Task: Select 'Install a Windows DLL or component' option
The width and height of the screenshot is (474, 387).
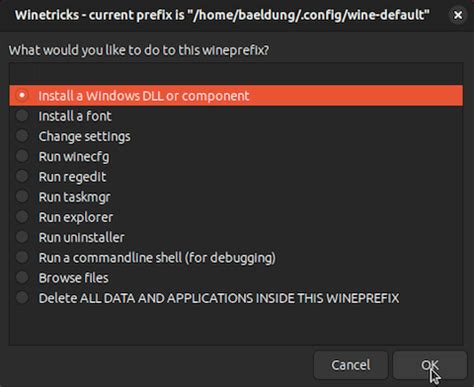Action: (236, 96)
